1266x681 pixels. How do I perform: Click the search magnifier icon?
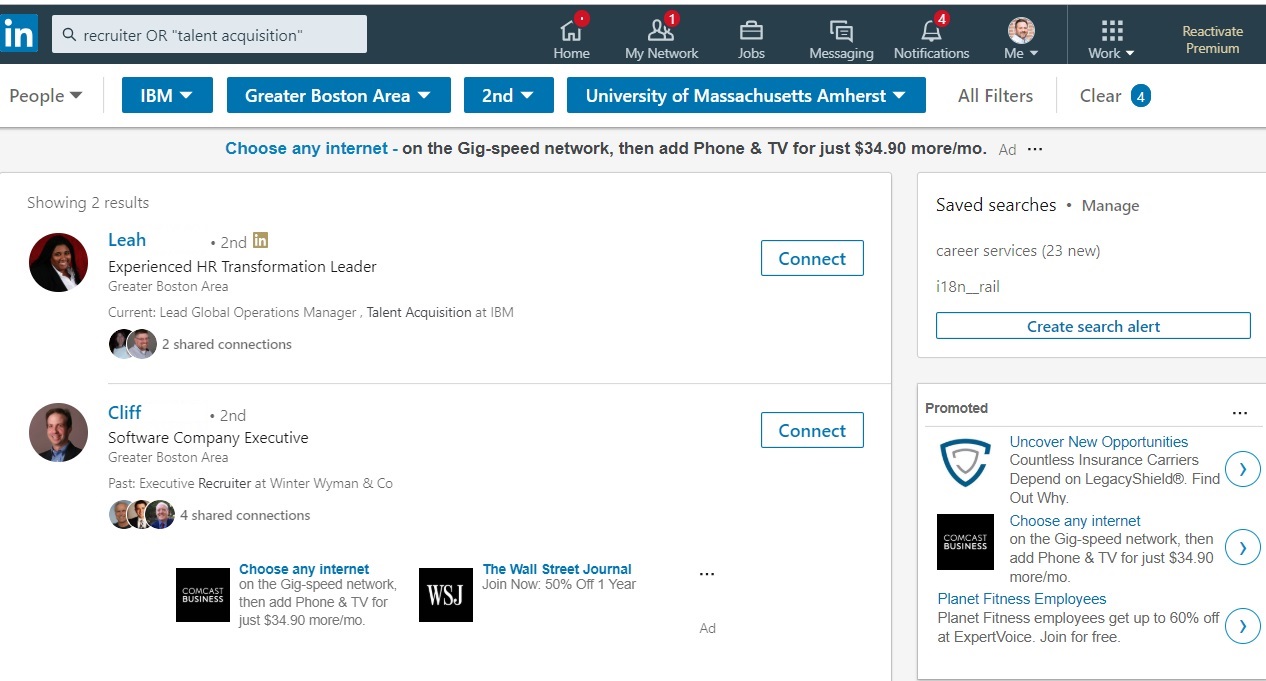click(66, 33)
